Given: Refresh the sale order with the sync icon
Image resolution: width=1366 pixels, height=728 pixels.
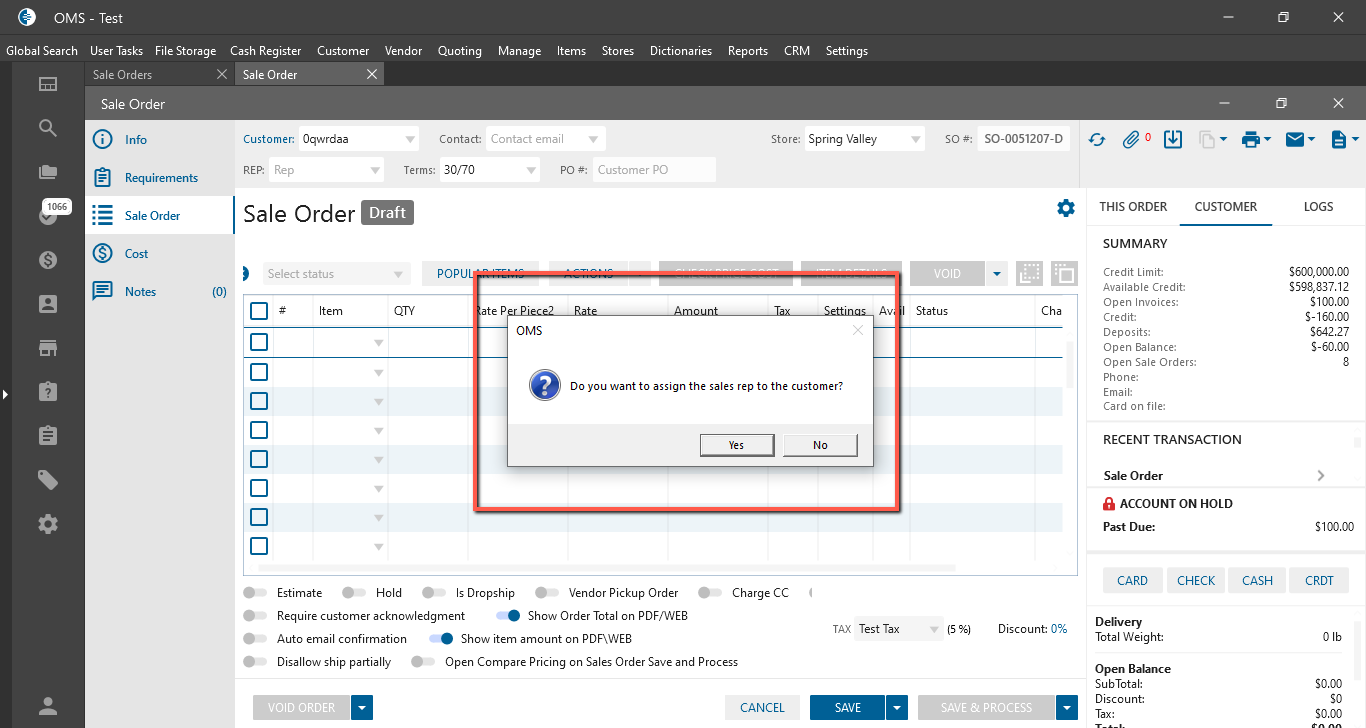Looking at the screenshot, I should pyautogui.click(x=1097, y=140).
